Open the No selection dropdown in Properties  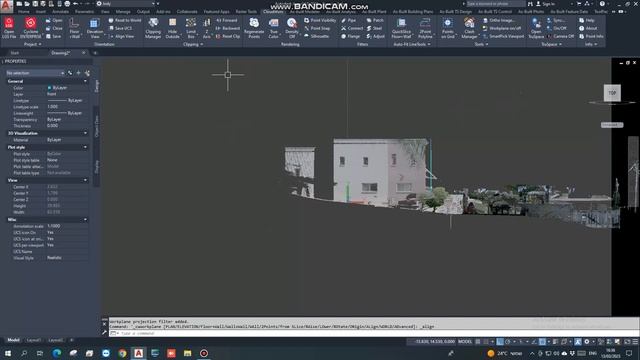point(35,73)
